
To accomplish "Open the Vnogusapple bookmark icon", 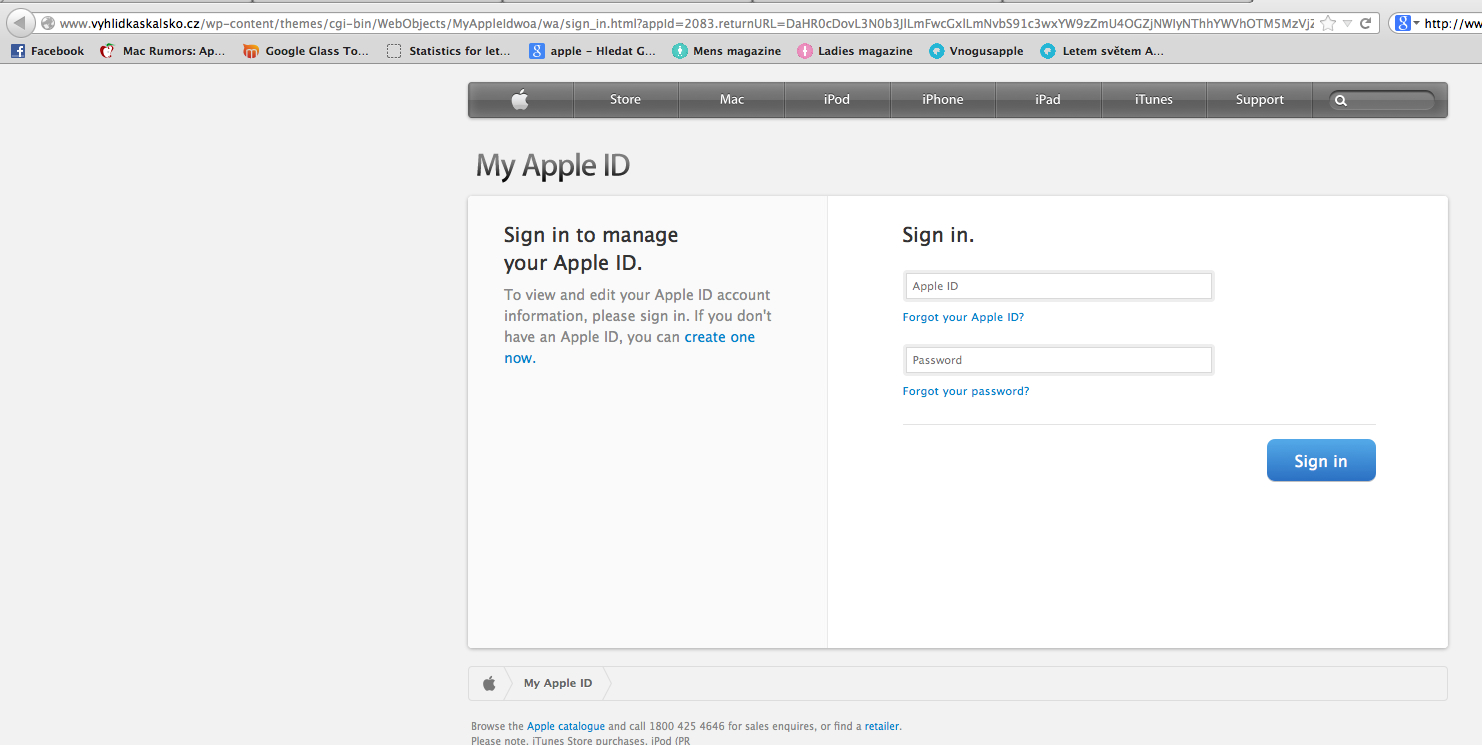I will pos(936,51).
